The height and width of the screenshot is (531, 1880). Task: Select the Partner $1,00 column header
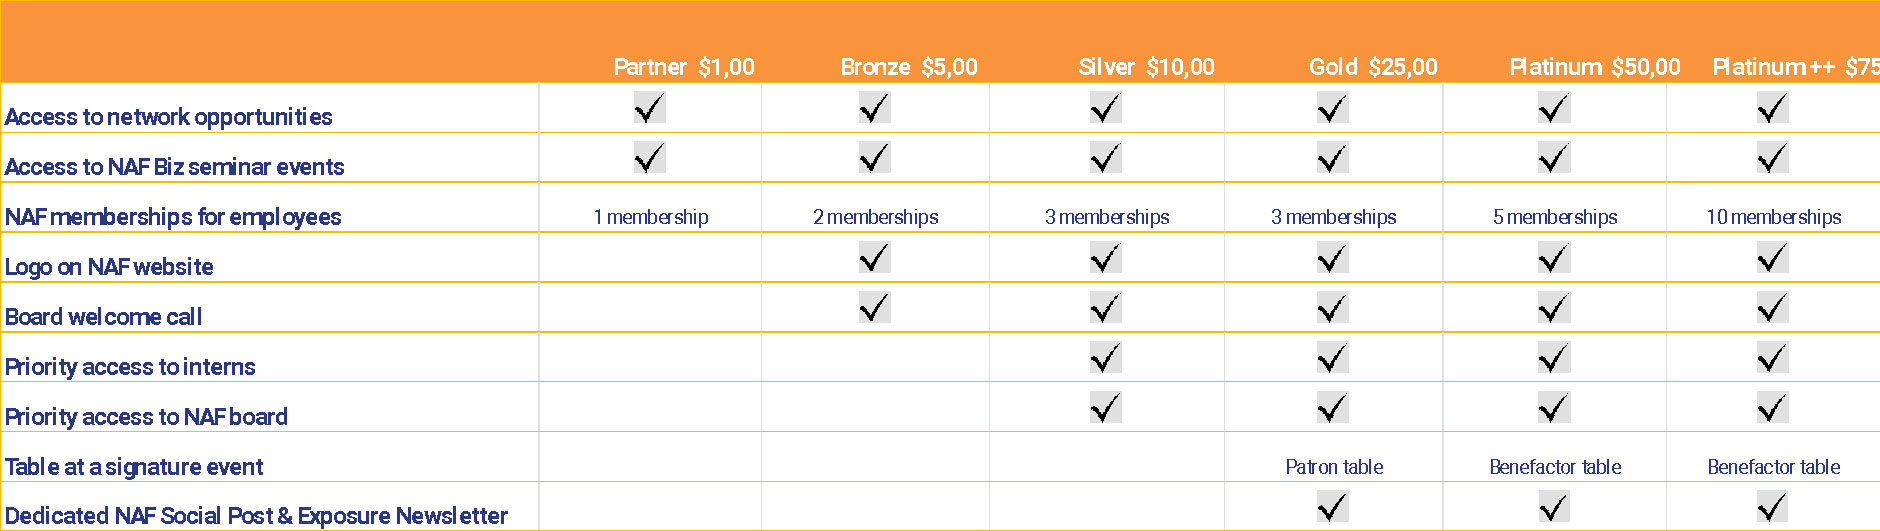click(683, 67)
